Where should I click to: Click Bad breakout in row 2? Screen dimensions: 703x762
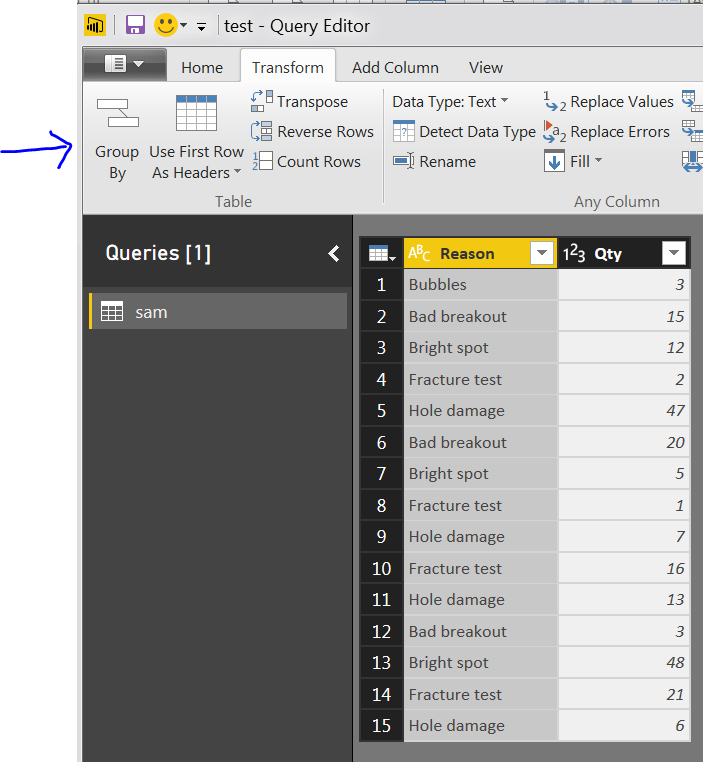480,316
